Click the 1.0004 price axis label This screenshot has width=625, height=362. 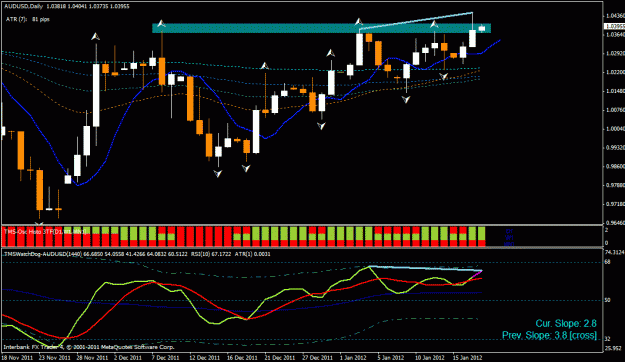point(615,129)
